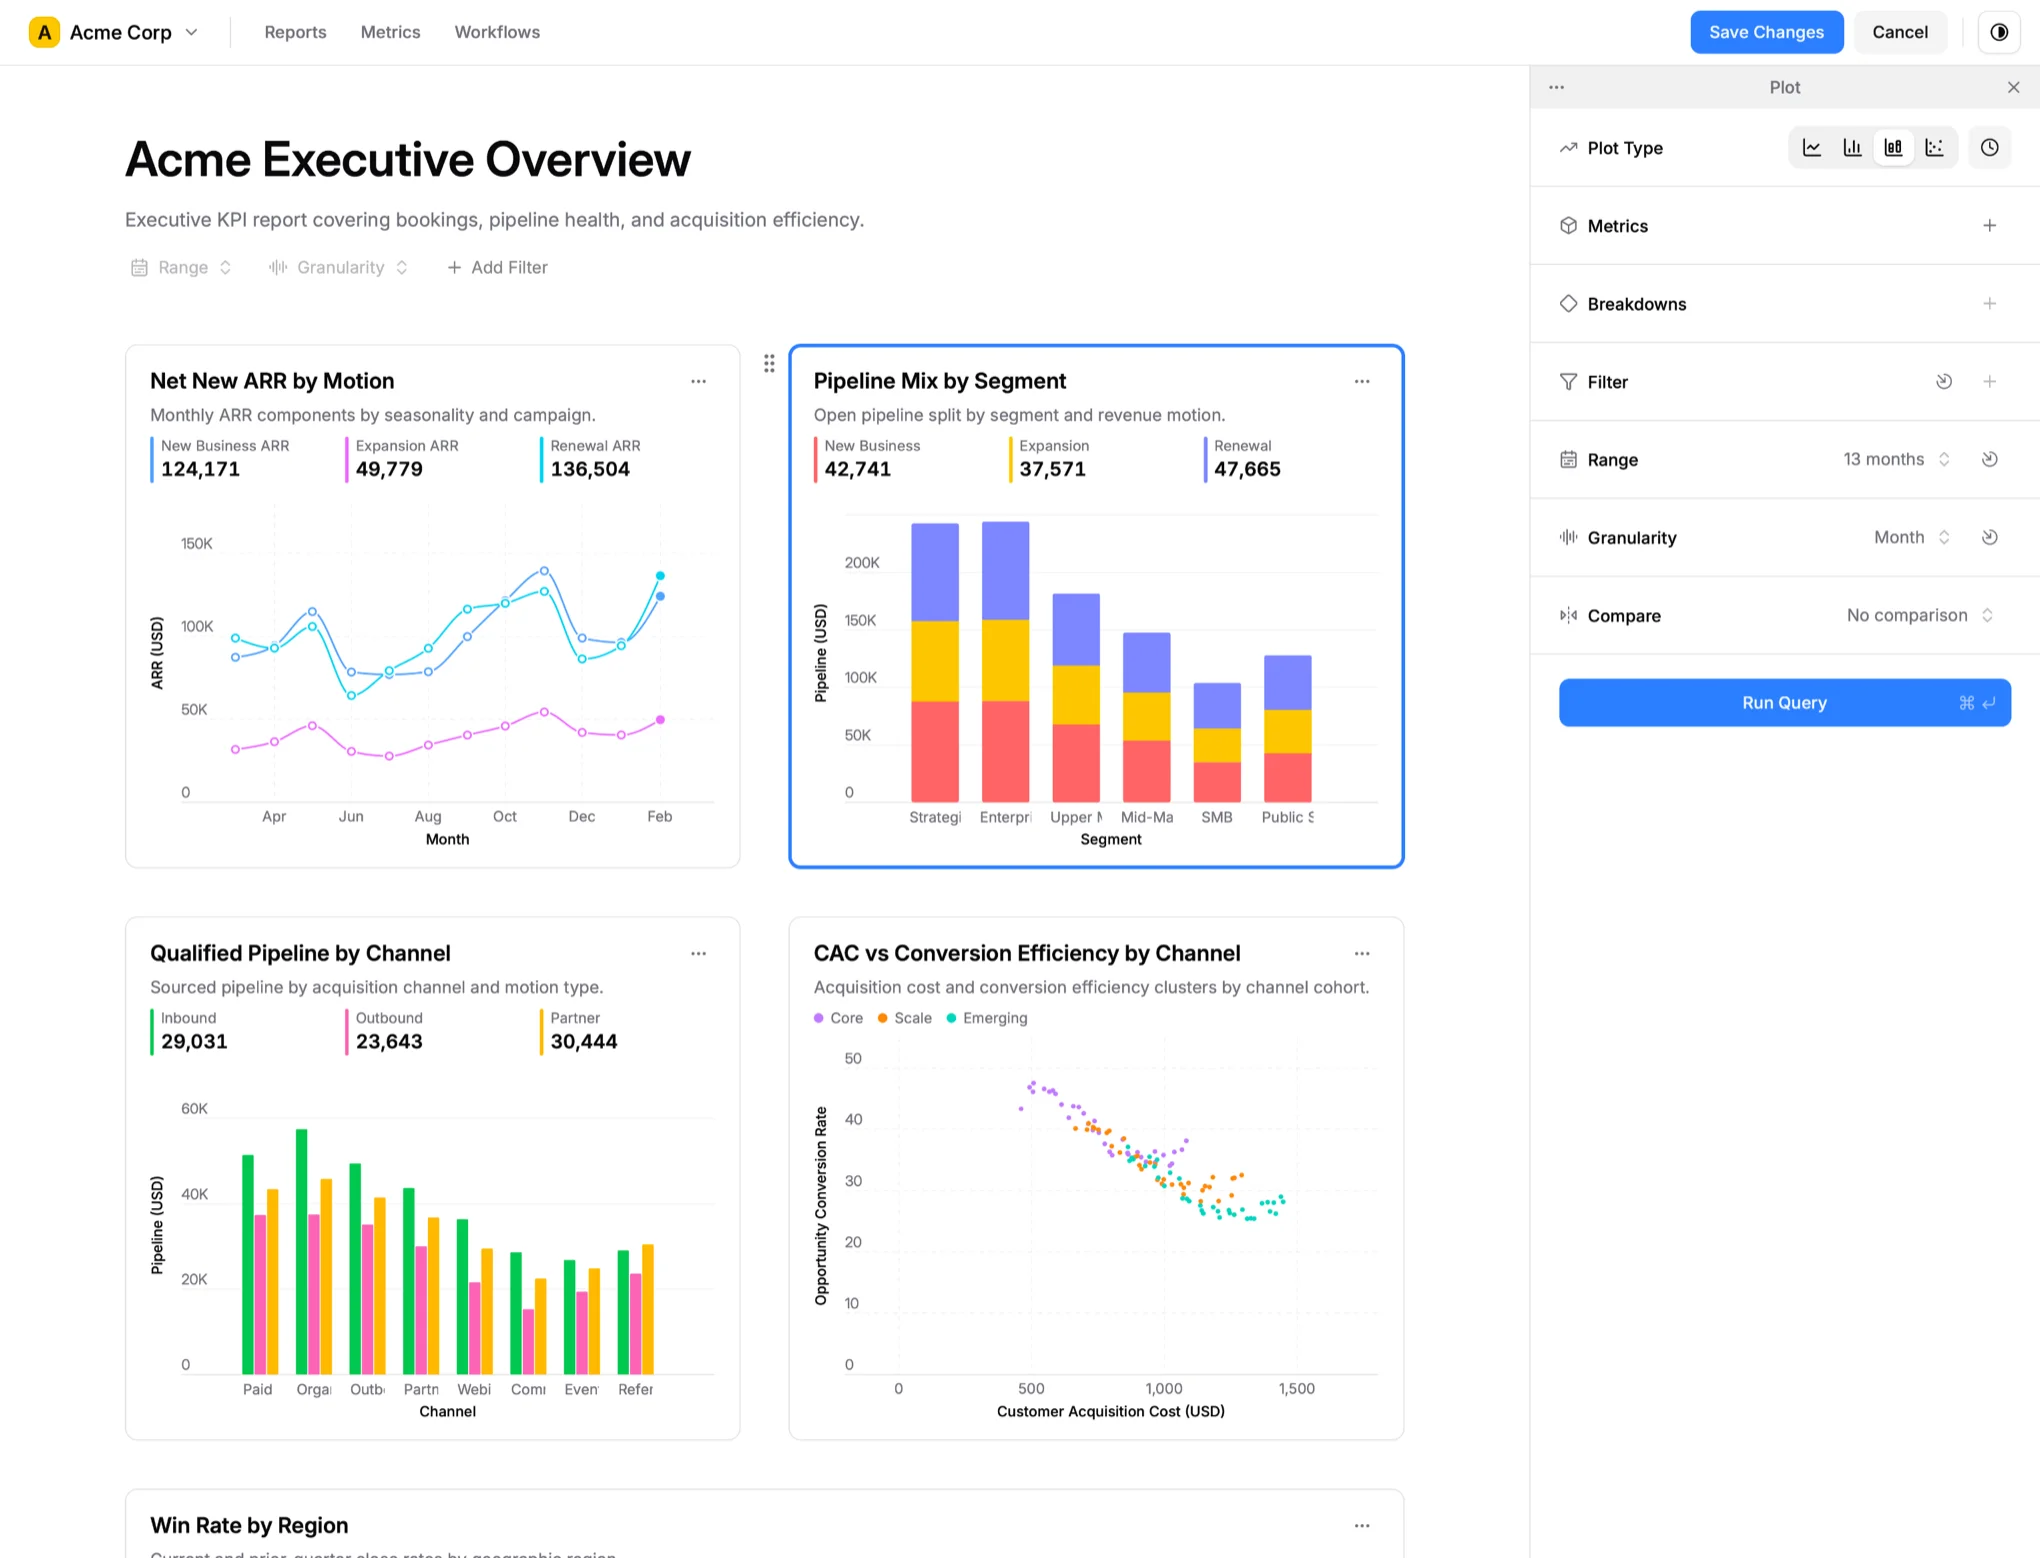The image size is (2040, 1558).
Task: Click the Renewal purple color indicator
Action: click(x=1205, y=459)
